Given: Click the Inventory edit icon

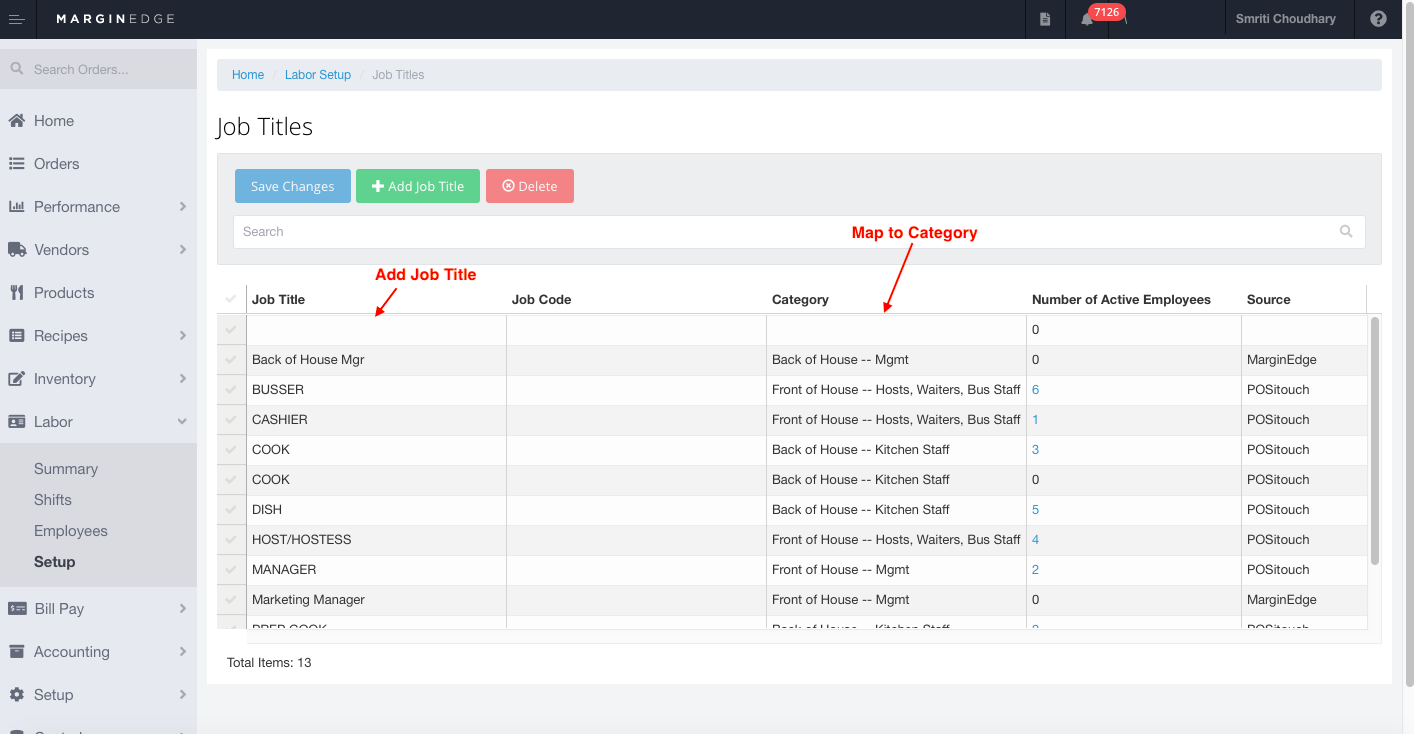Looking at the screenshot, I should (17, 379).
